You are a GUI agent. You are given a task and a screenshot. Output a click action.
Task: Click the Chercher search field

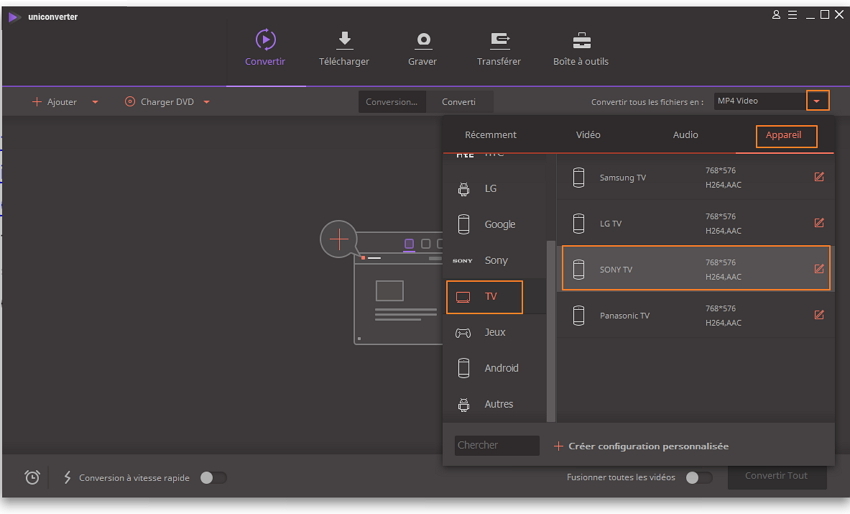tap(497, 446)
